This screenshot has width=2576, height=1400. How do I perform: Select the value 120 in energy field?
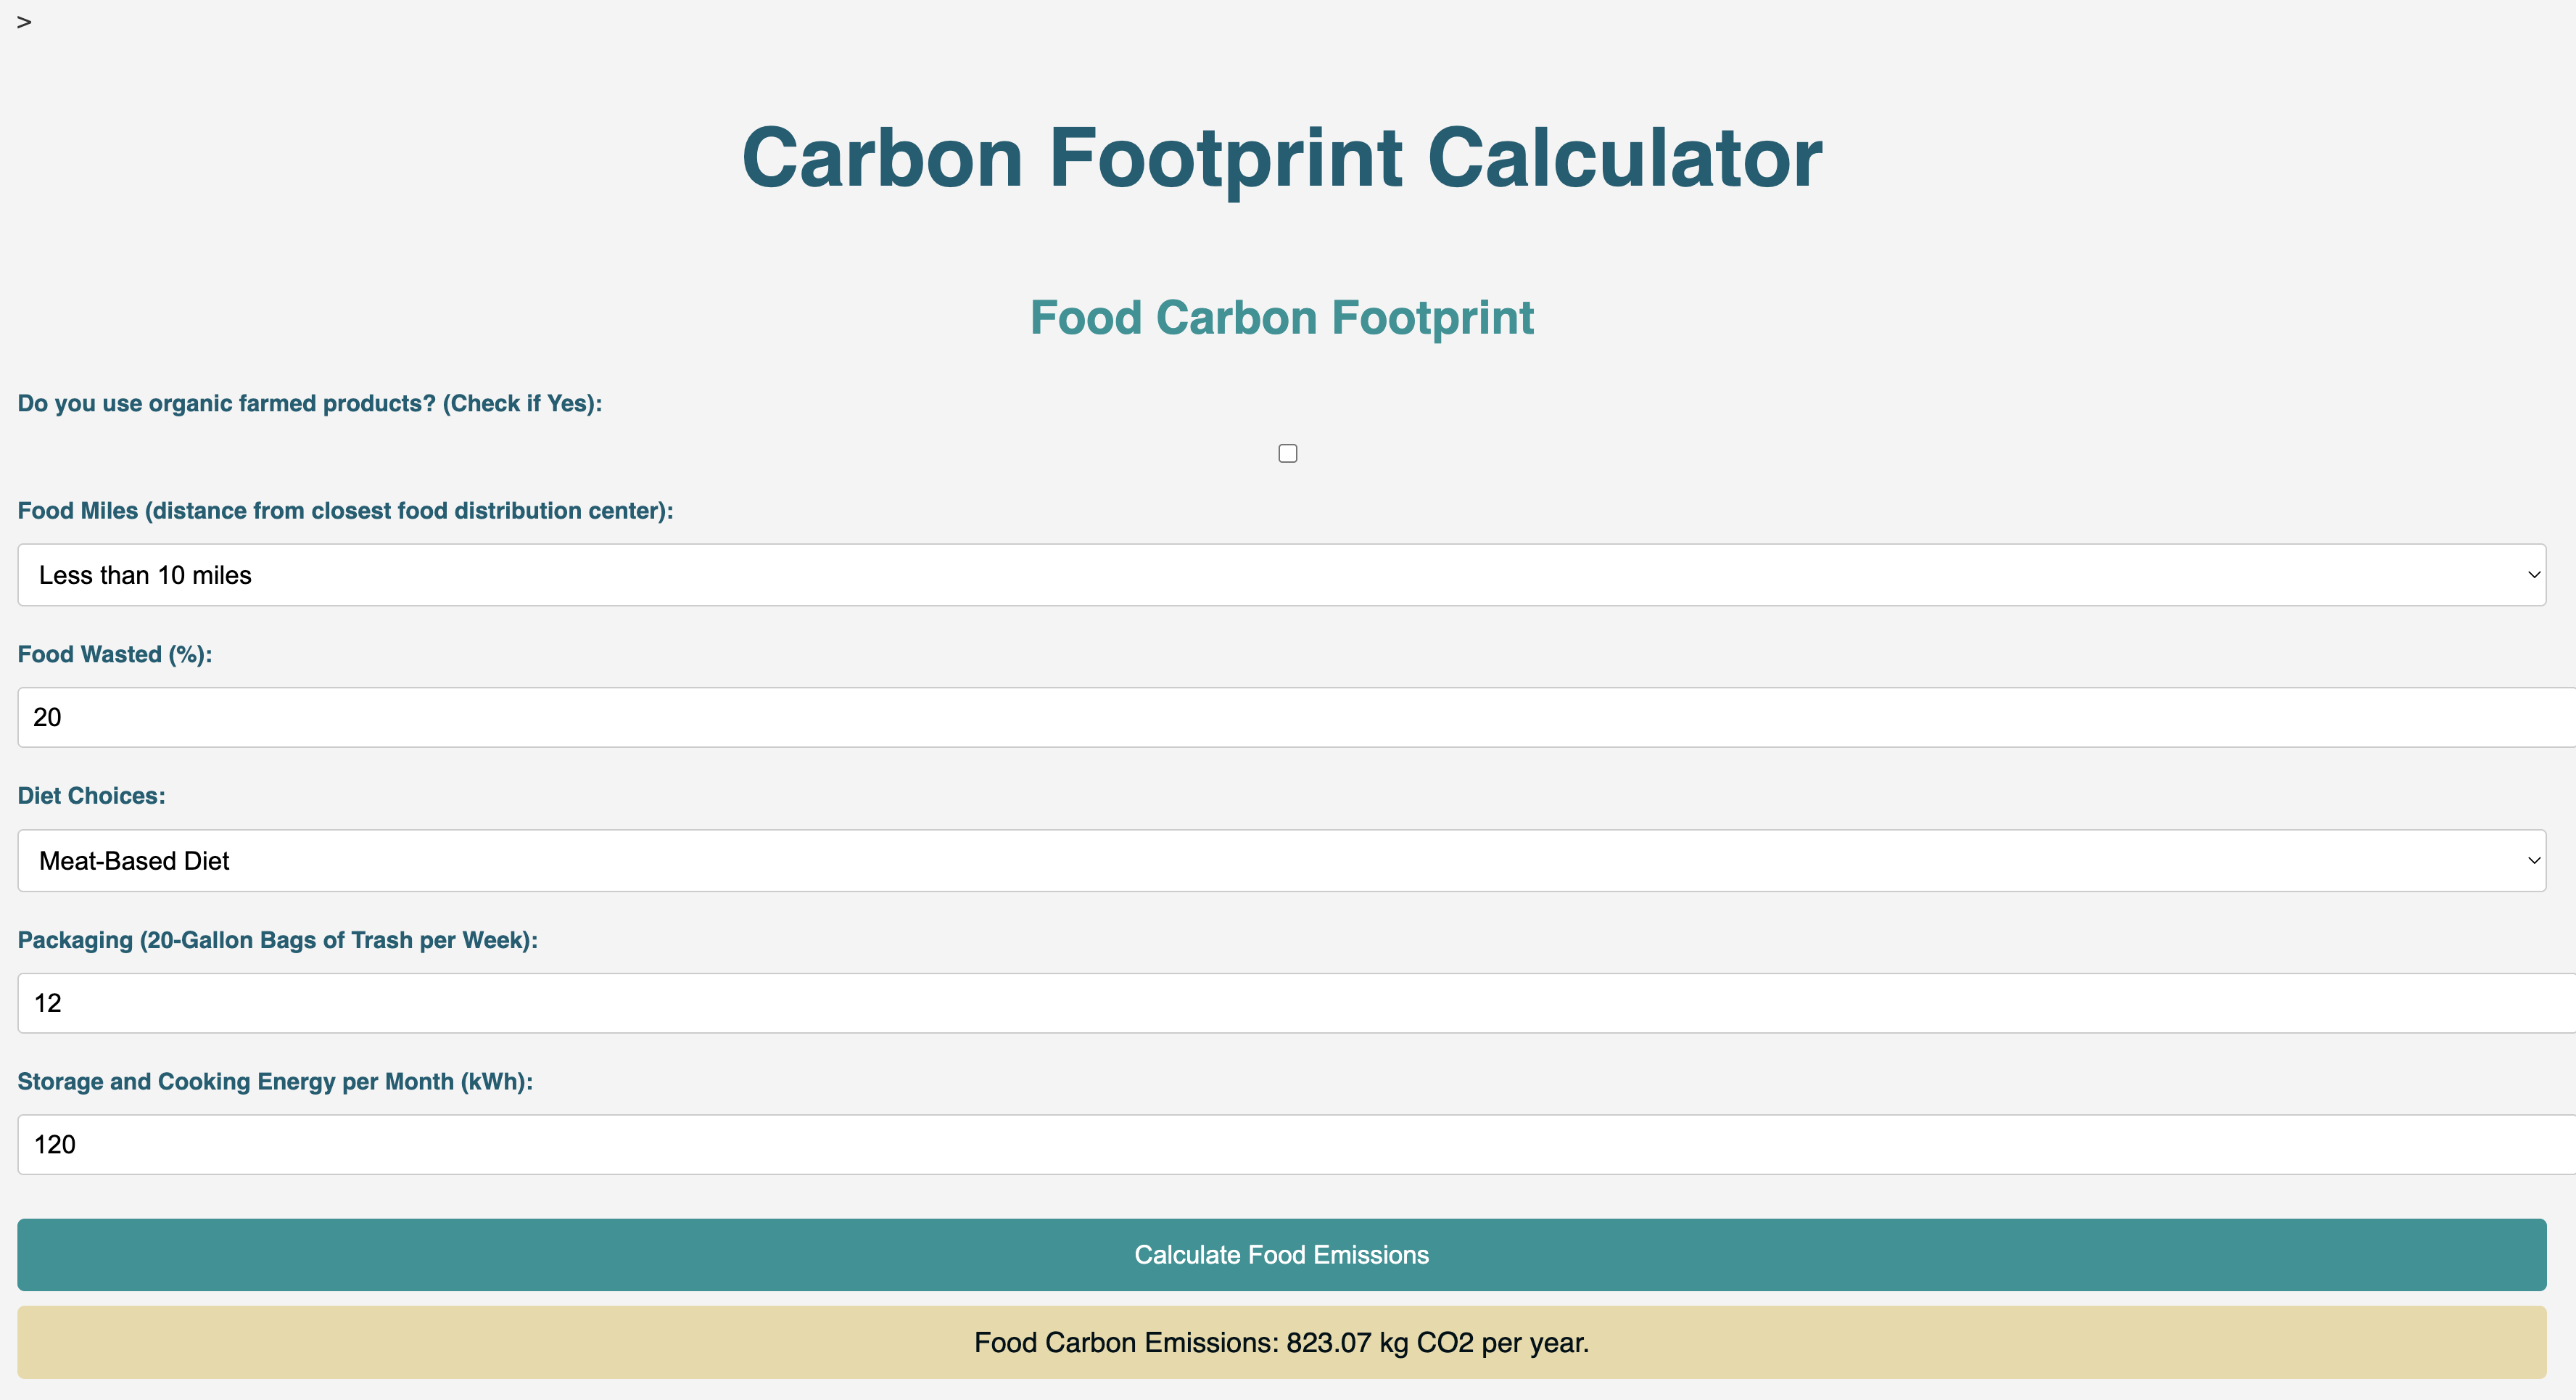[54, 1144]
